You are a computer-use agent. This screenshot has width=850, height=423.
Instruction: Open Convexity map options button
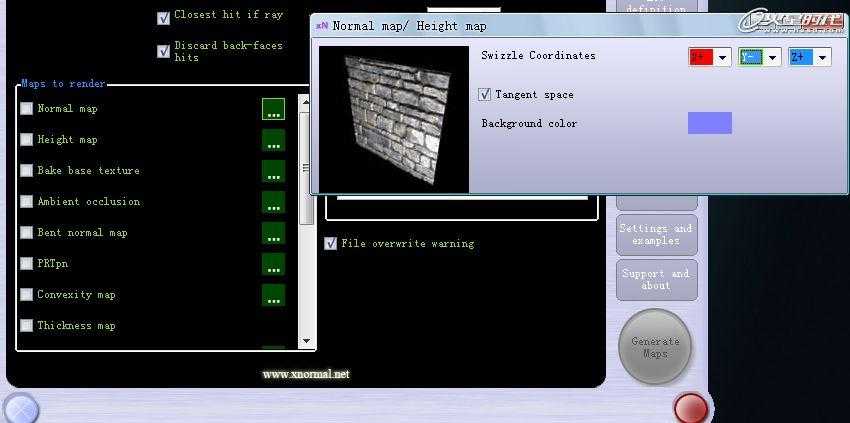[273, 294]
